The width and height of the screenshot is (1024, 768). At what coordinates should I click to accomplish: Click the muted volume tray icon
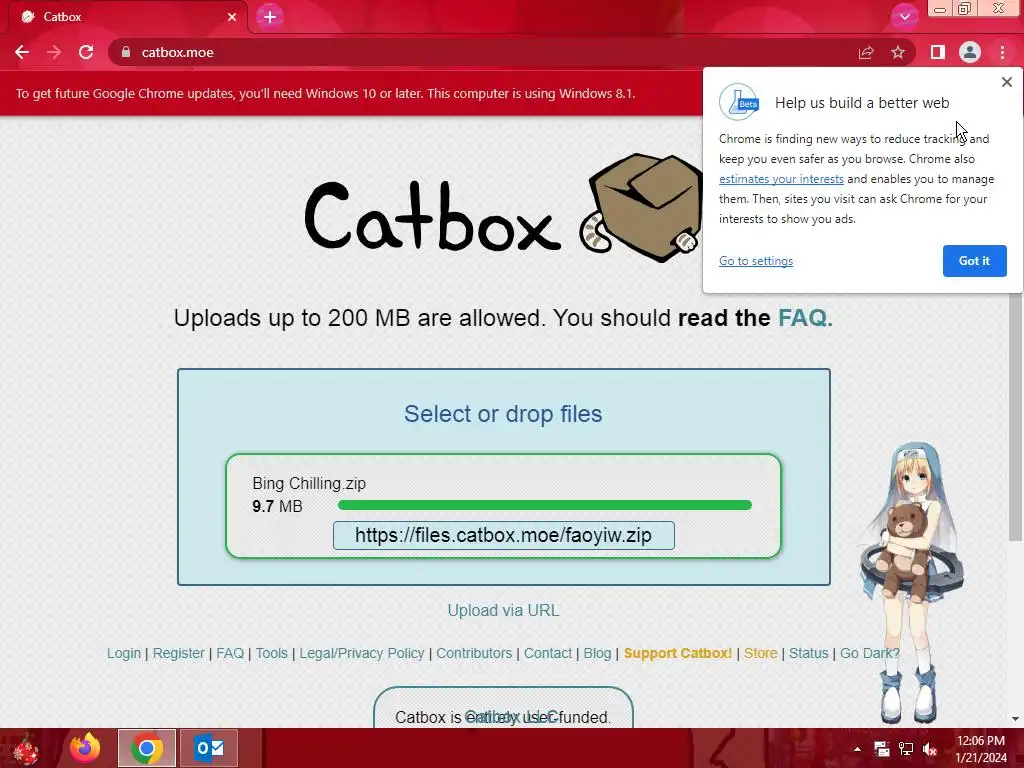pyautogui.click(x=930, y=749)
